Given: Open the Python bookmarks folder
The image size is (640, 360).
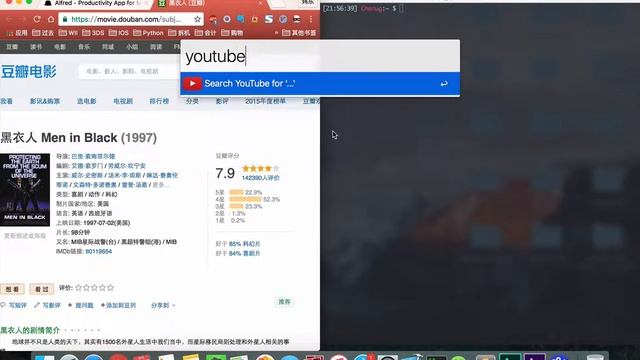Looking at the screenshot, I should [148, 33].
